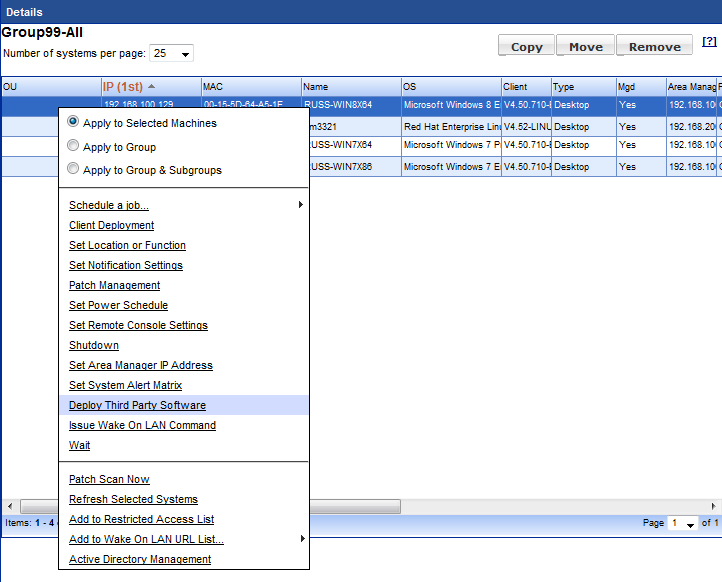This screenshot has width=722, height=582.
Task: Select Apply to Selected Machines radio button
Action: point(73,122)
